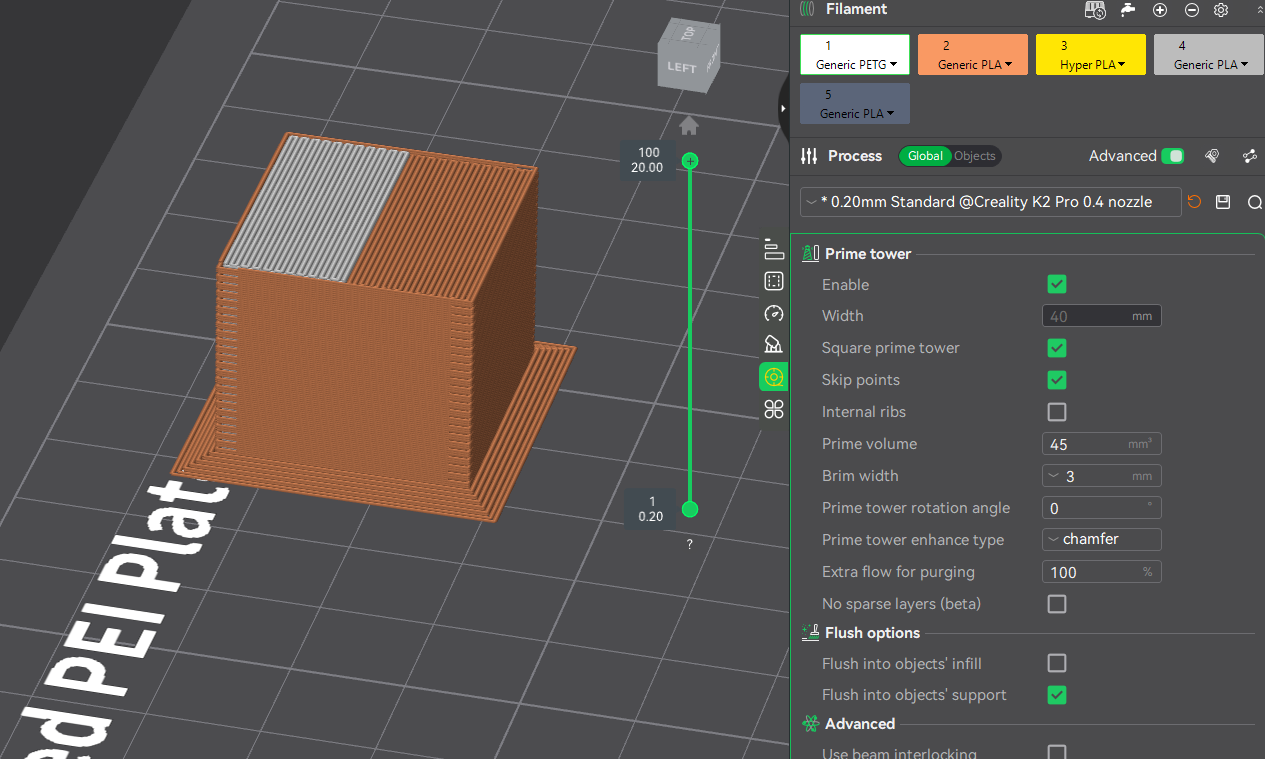Open the Speed settings gauge icon
The width and height of the screenshot is (1265, 759).
coord(773,313)
